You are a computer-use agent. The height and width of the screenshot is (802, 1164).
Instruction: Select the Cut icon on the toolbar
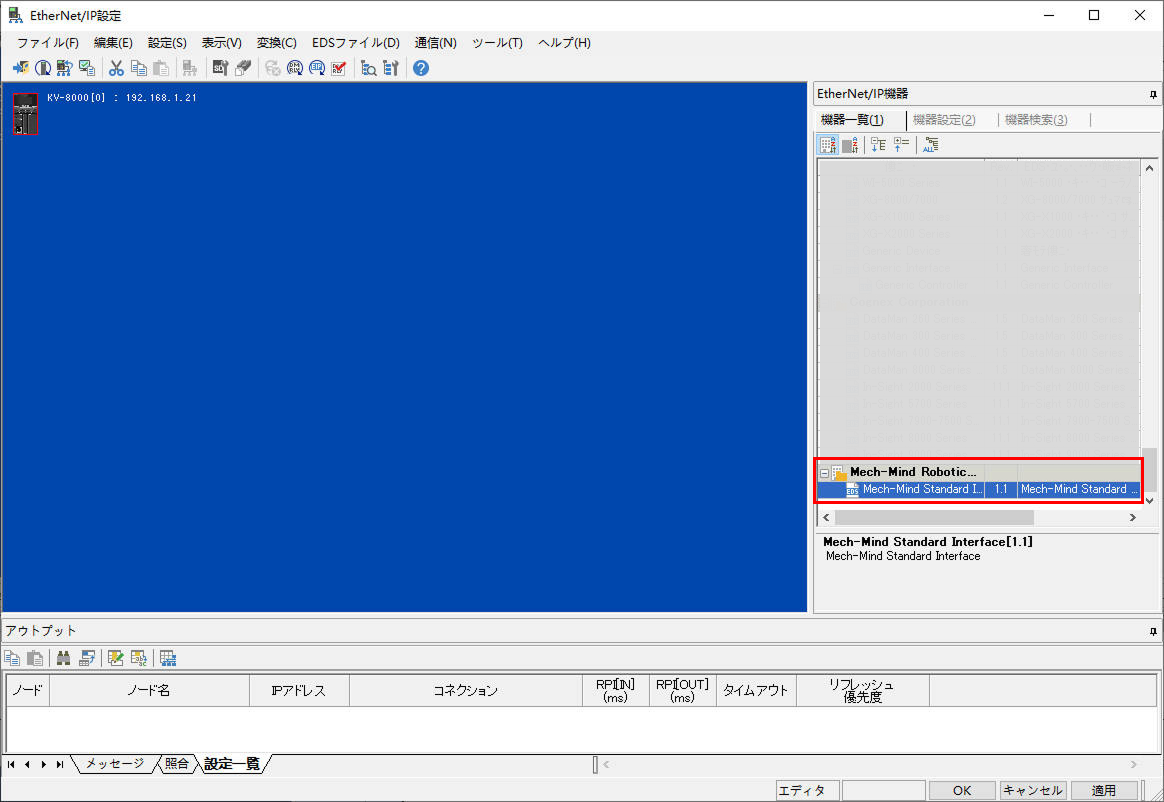(116, 67)
